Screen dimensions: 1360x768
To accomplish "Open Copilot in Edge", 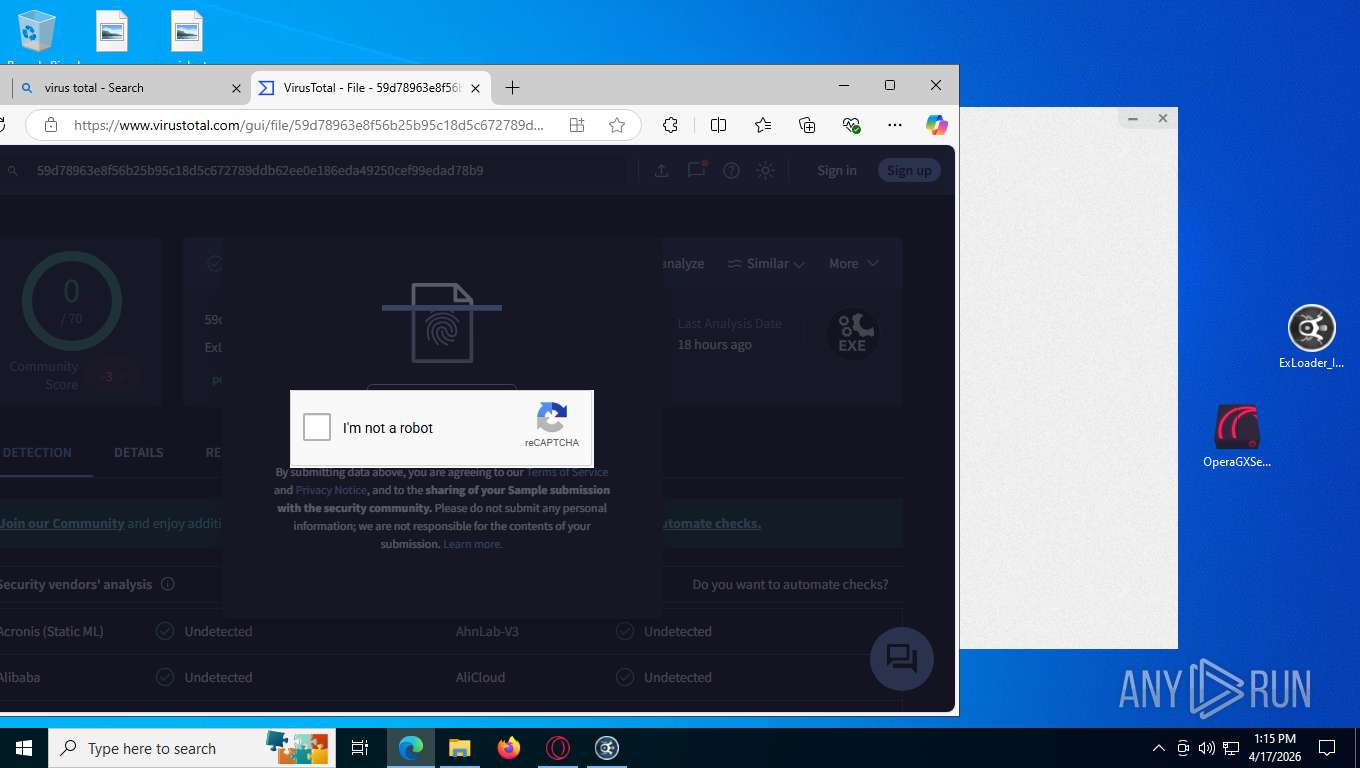I will (936, 125).
